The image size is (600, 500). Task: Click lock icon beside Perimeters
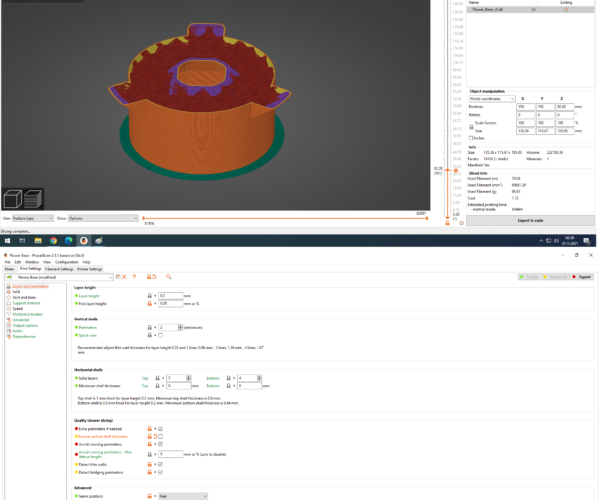point(150,327)
